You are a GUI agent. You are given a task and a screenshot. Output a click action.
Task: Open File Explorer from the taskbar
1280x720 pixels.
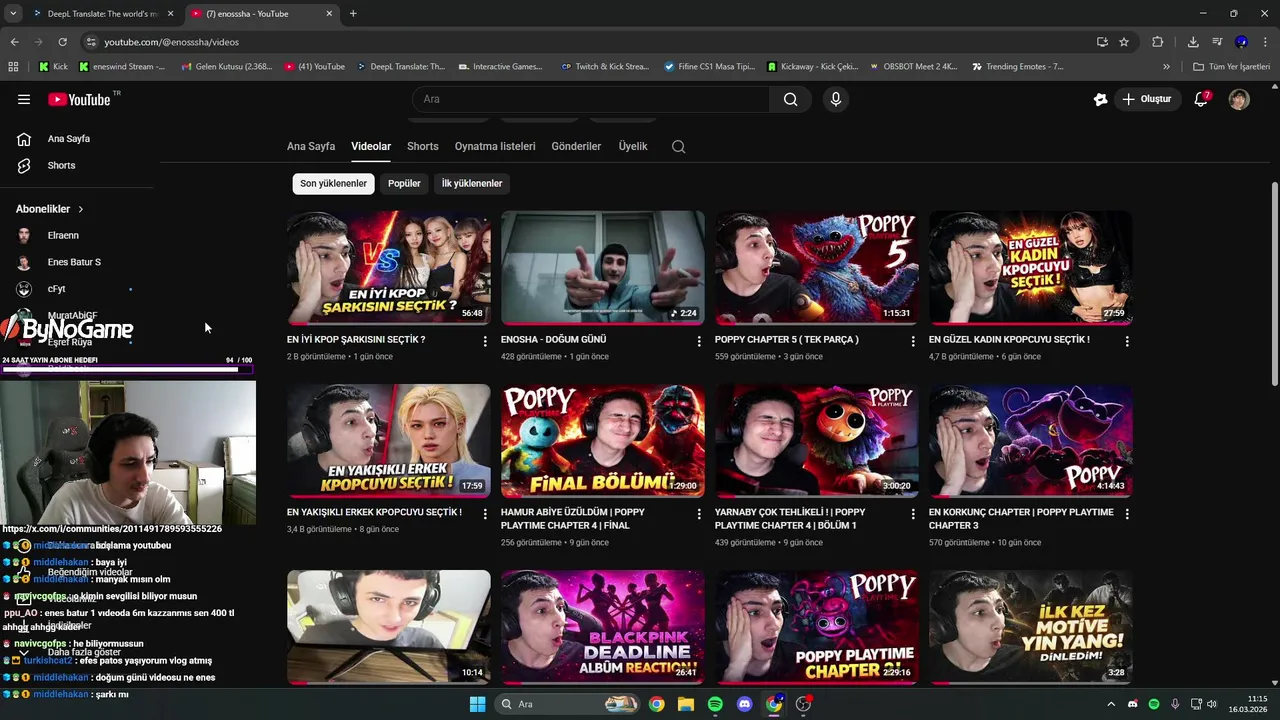click(x=686, y=704)
